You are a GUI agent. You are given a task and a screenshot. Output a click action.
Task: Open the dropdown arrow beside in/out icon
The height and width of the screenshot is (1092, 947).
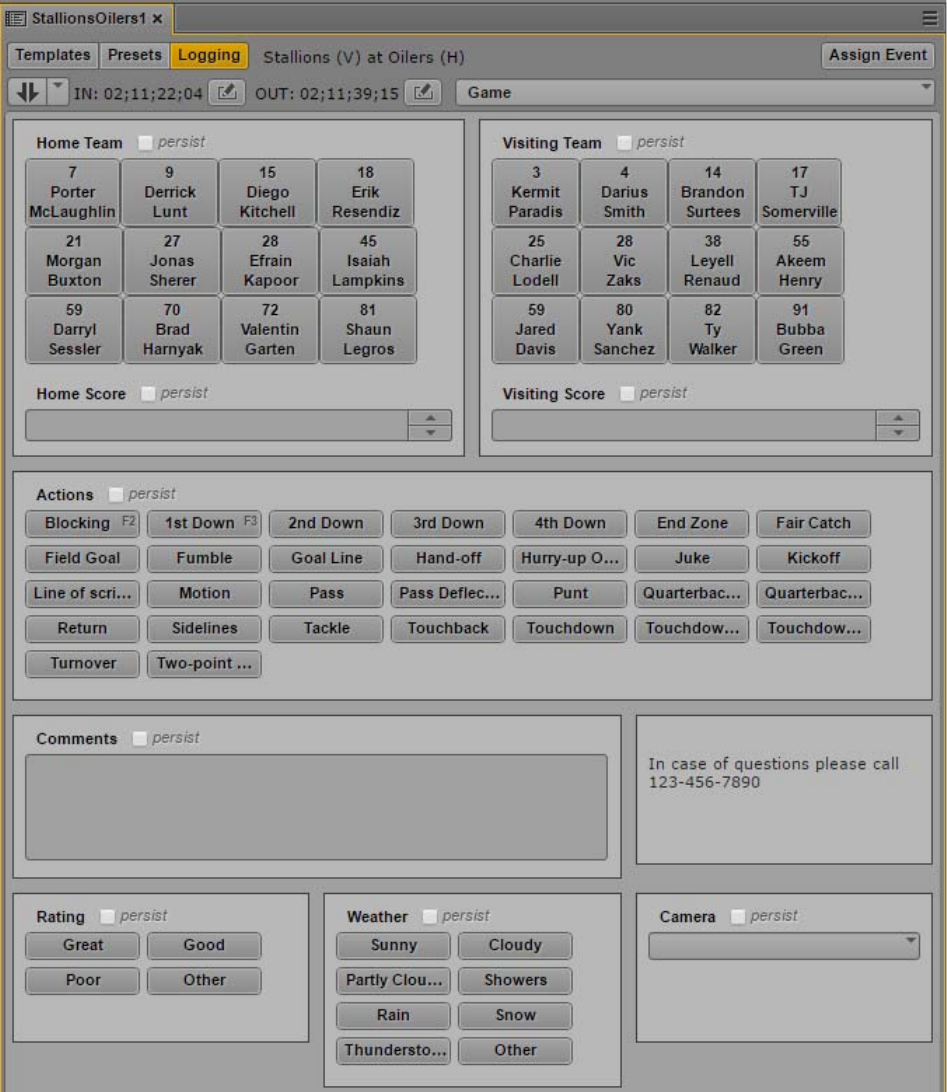click(x=58, y=92)
